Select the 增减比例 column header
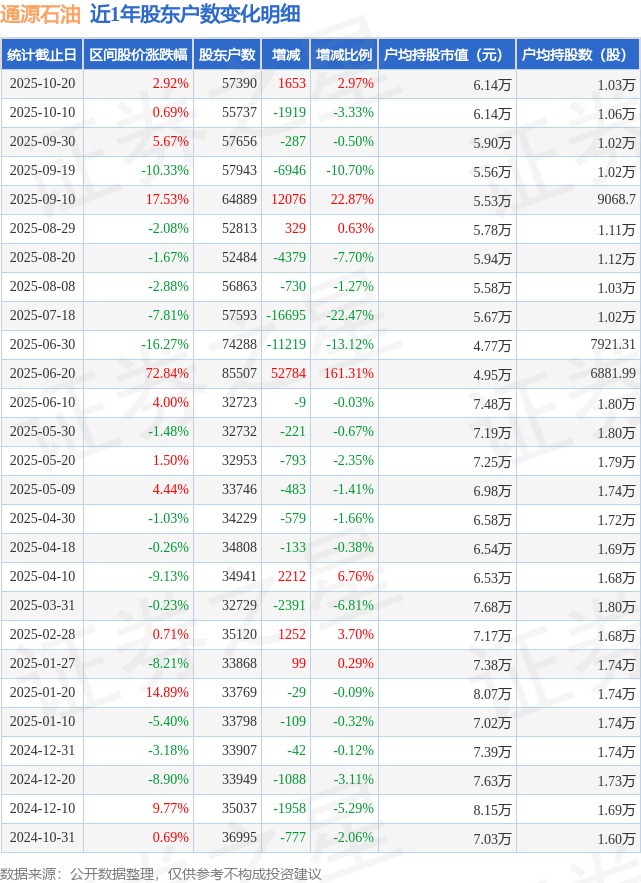 [x=343, y=55]
